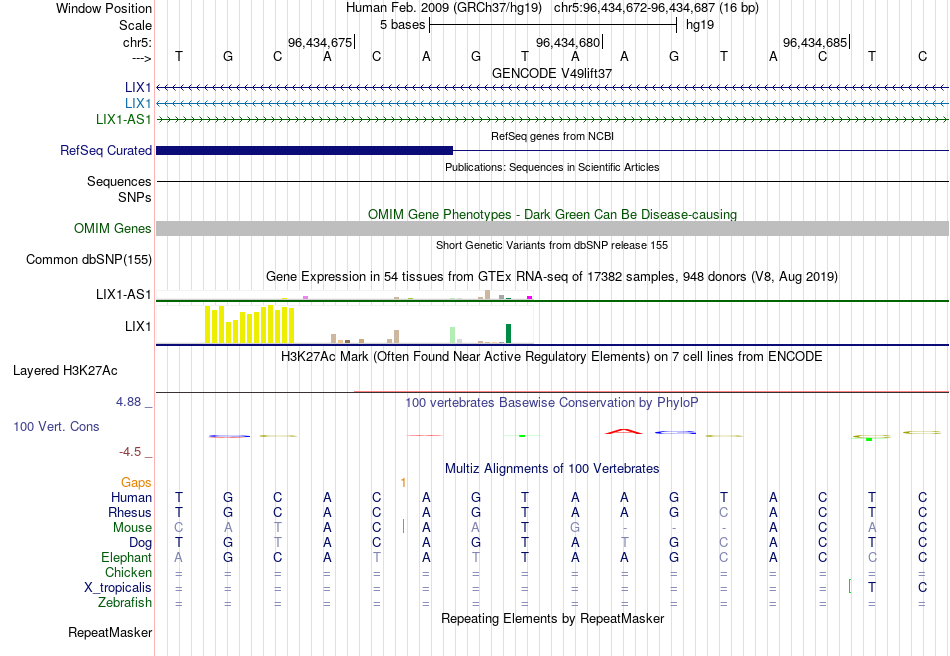950x656 pixels.
Task: Click the PhyloP lower scale value -4.5
Action: click(x=130, y=452)
